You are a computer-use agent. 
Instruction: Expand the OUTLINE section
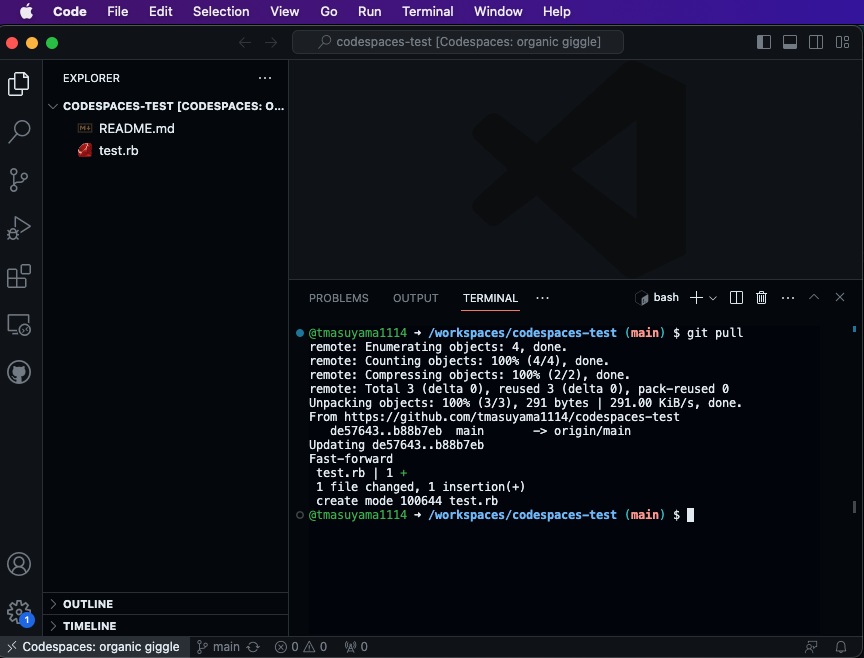point(88,604)
